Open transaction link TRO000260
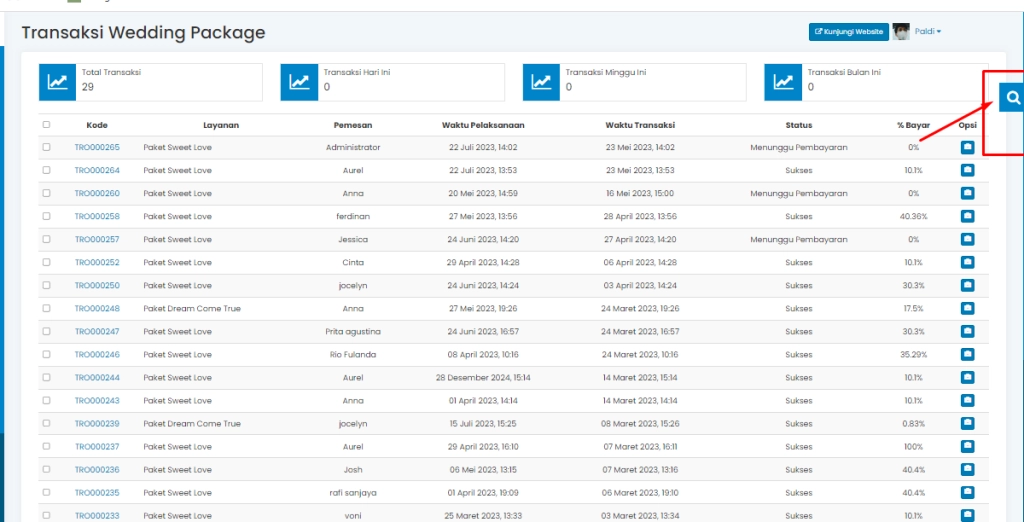 [97, 193]
